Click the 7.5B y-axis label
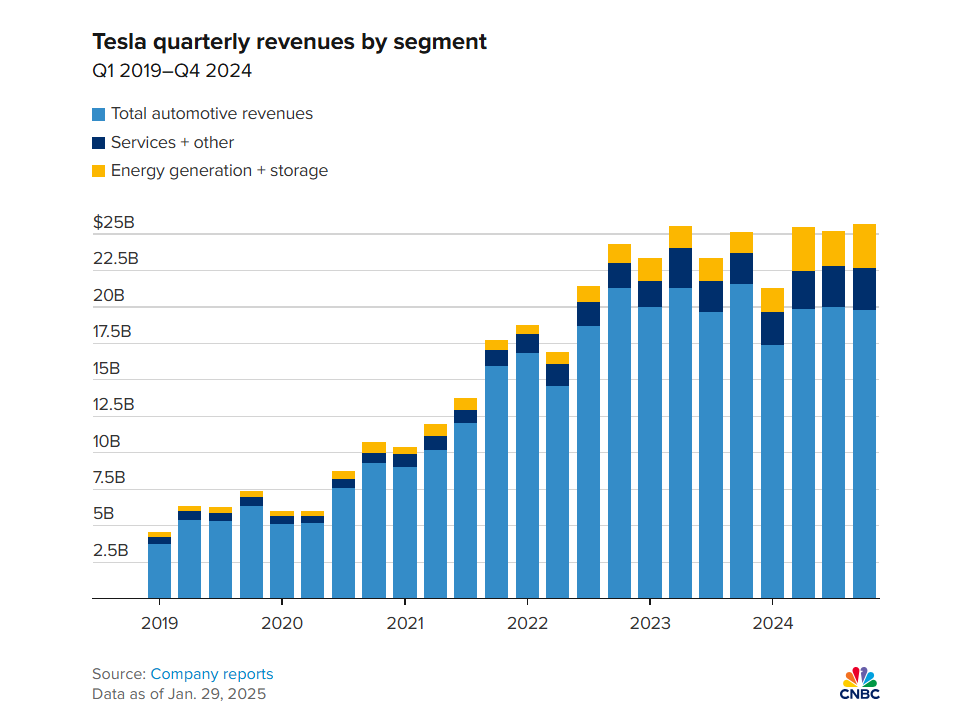This screenshot has width=967, height=717. pos(109,478)
